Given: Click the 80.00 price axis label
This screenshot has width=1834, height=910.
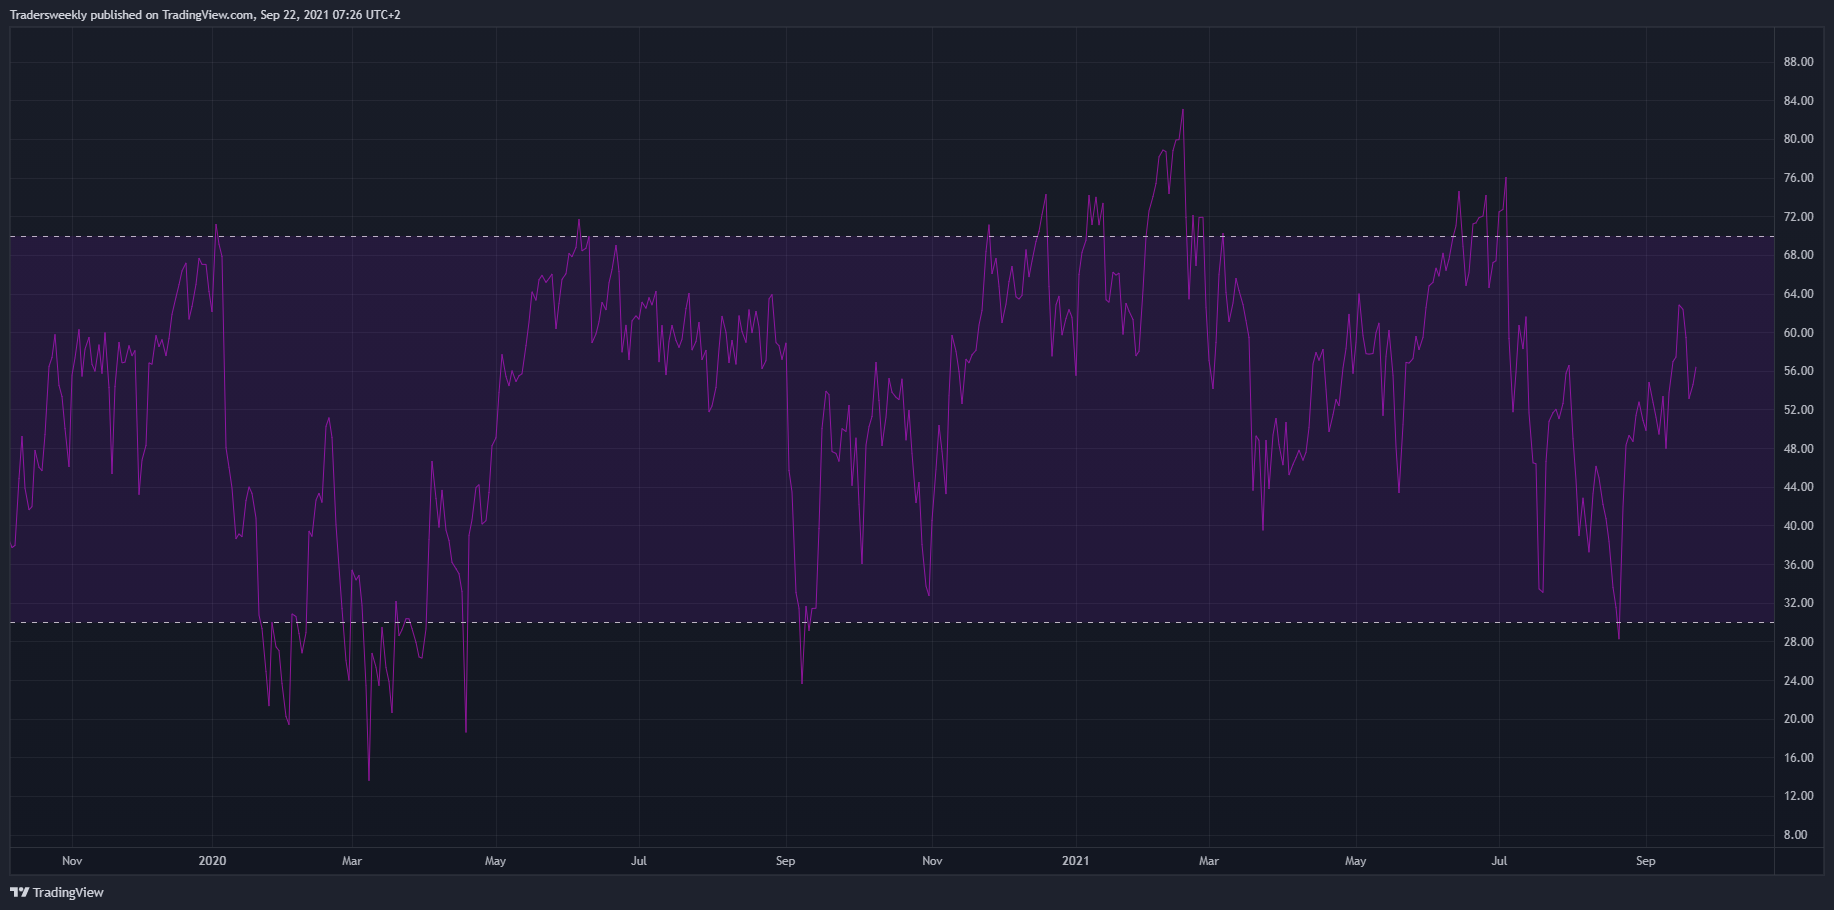Looking at the screenshot, I should tap(1798, 139).
